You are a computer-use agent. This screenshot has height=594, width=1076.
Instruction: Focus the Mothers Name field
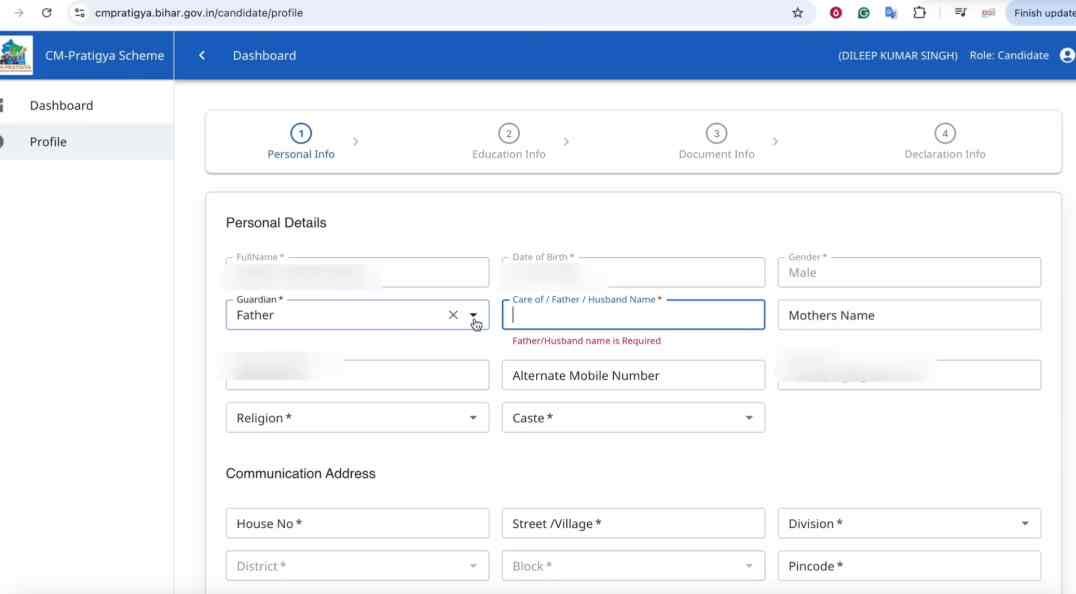(x=908, y=315)
